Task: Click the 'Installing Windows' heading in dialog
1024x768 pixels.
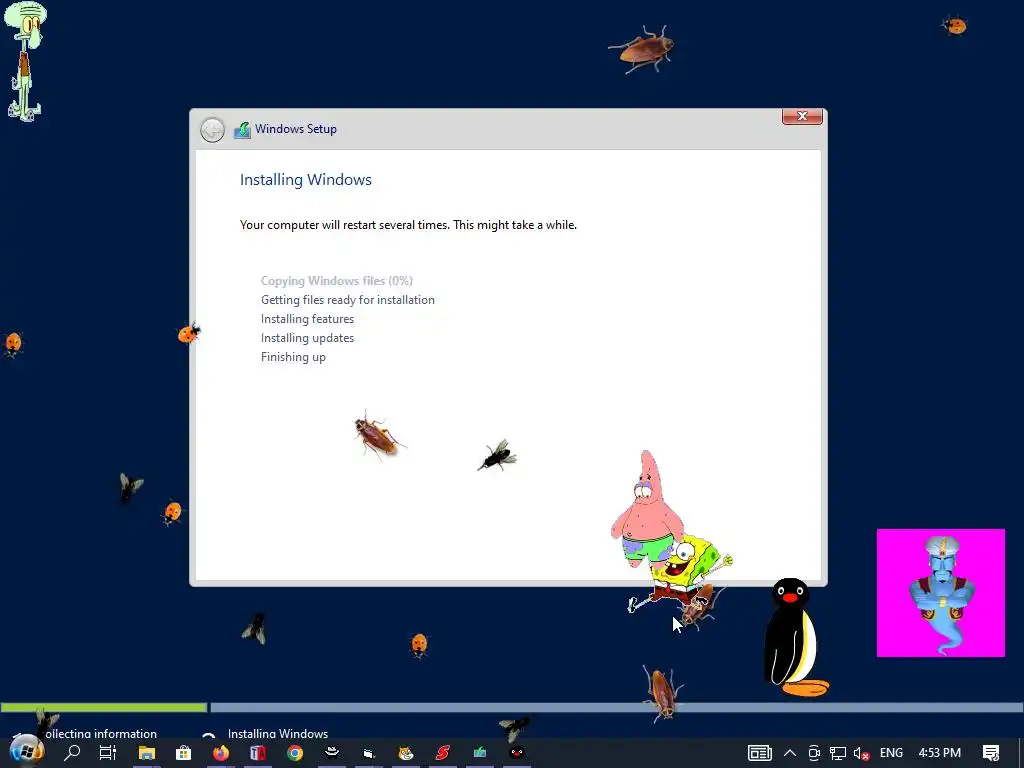Action: pyautogui.click(x=306, y=180)
